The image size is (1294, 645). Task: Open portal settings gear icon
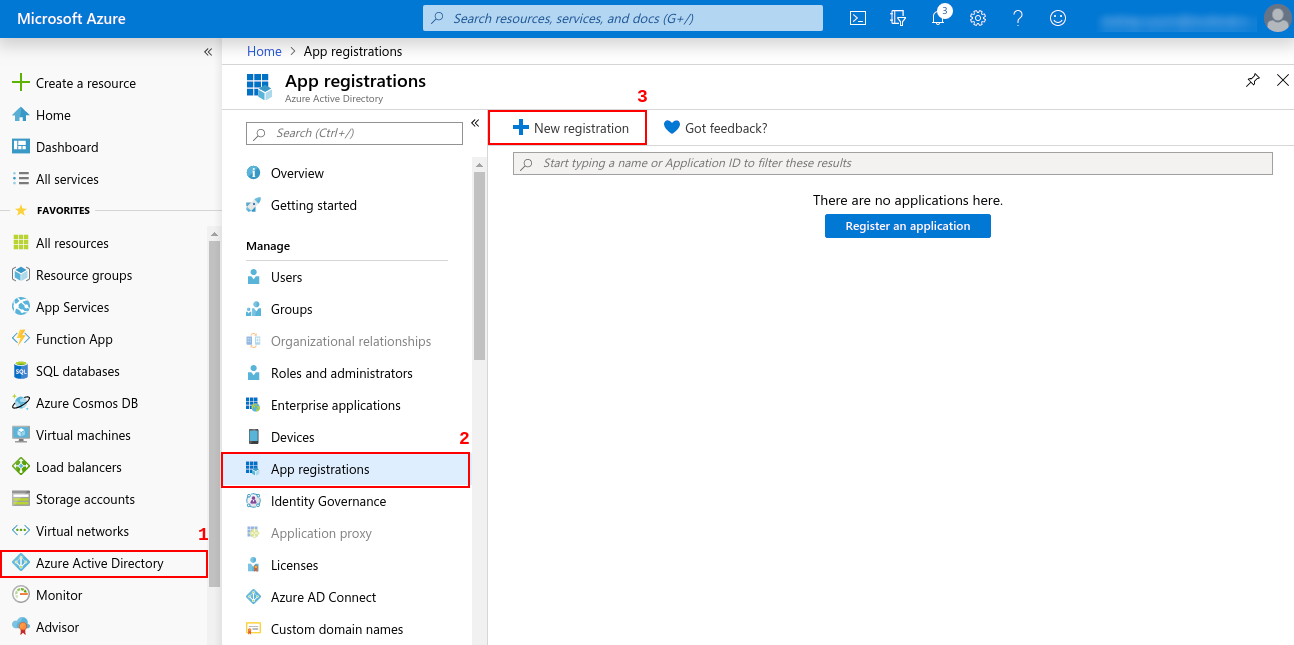point(978,18)
